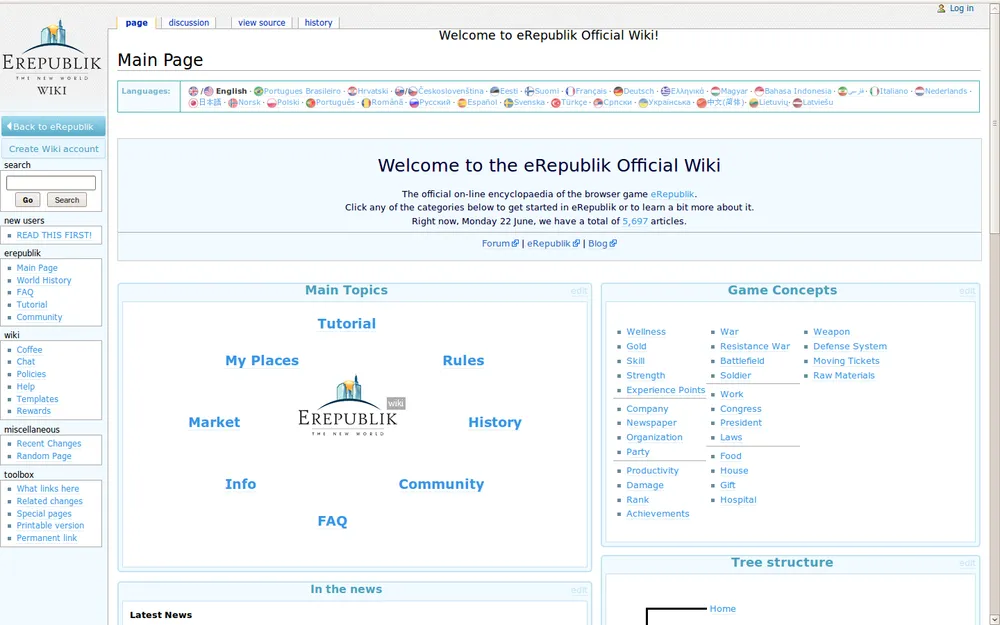Click the central eRepublik logo in Main Topics

(348, 406)
